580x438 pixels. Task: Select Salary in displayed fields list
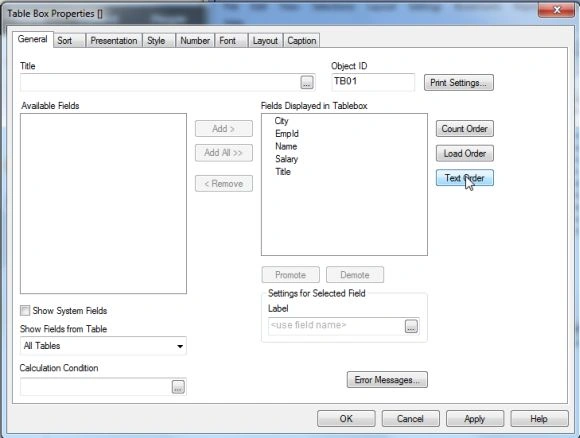(x=286, y=159)
